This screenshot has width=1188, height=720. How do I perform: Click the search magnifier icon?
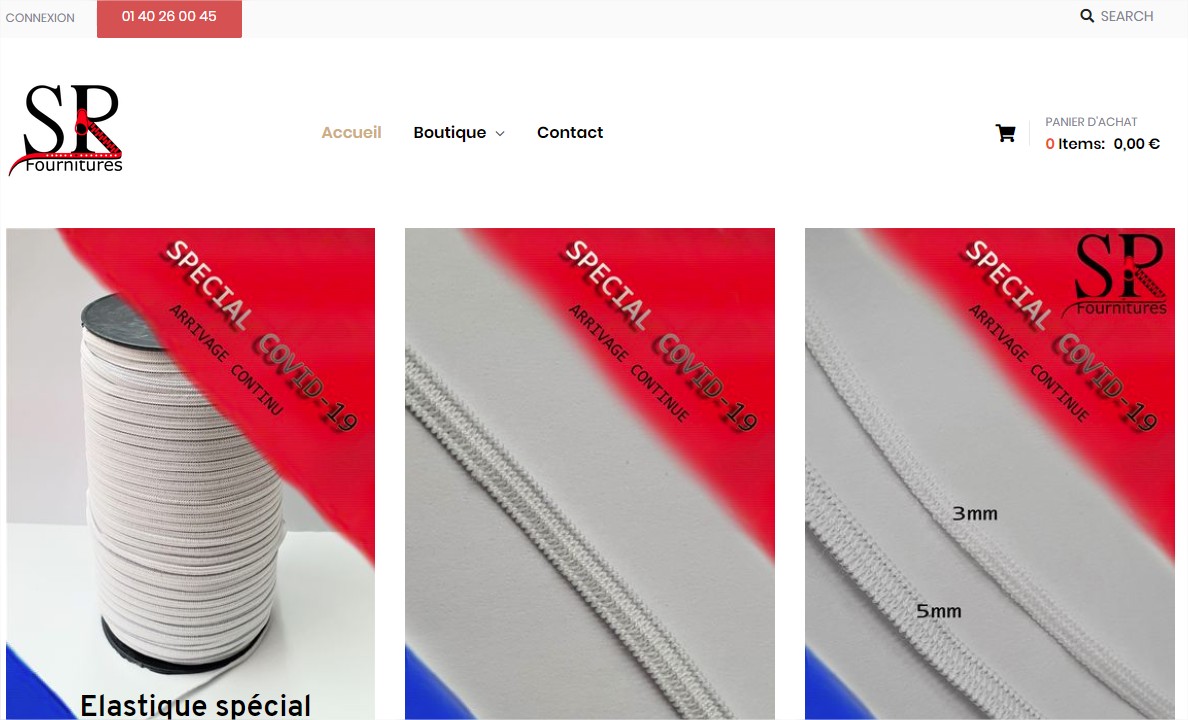[x=1086, y=16]
